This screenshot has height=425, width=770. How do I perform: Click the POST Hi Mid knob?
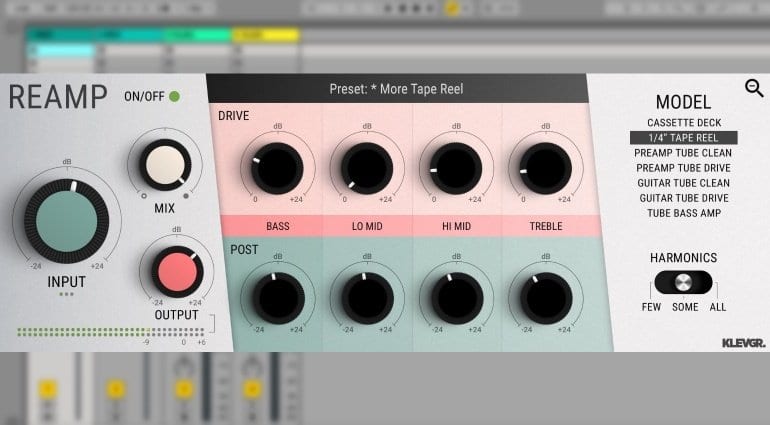coord(457,298)
